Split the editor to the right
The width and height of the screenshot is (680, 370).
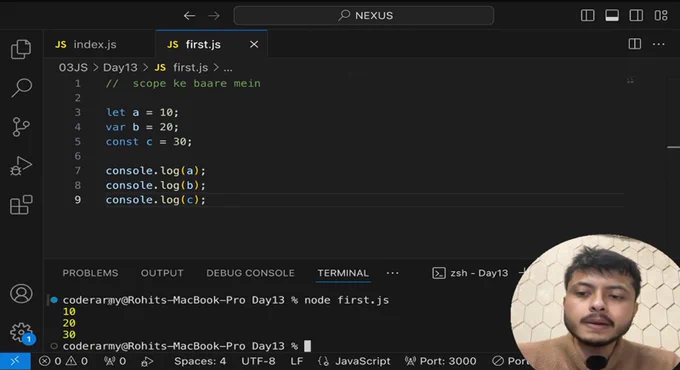[634, 44]
